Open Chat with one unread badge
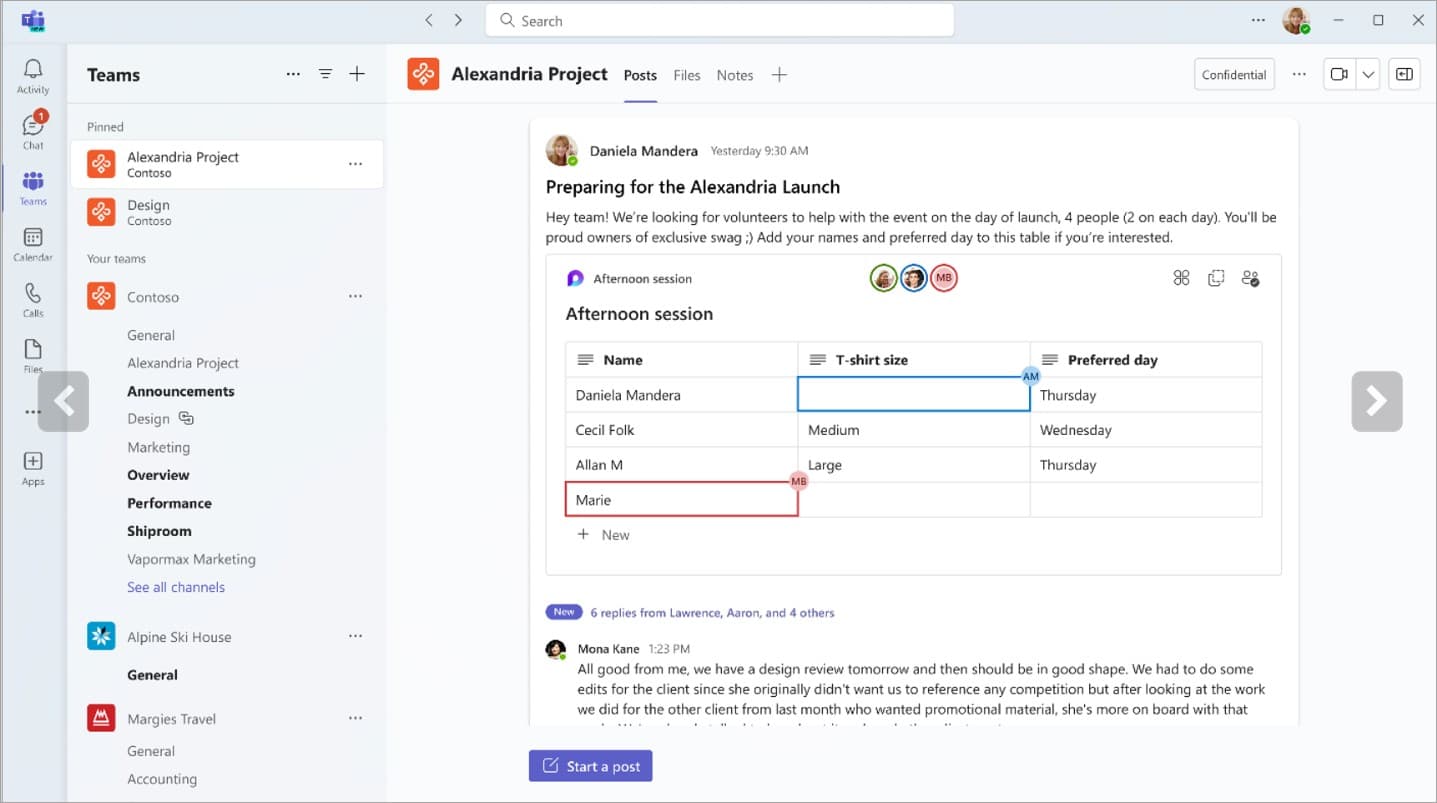This screenshot has width=1437, height=803. pos(33,125)
